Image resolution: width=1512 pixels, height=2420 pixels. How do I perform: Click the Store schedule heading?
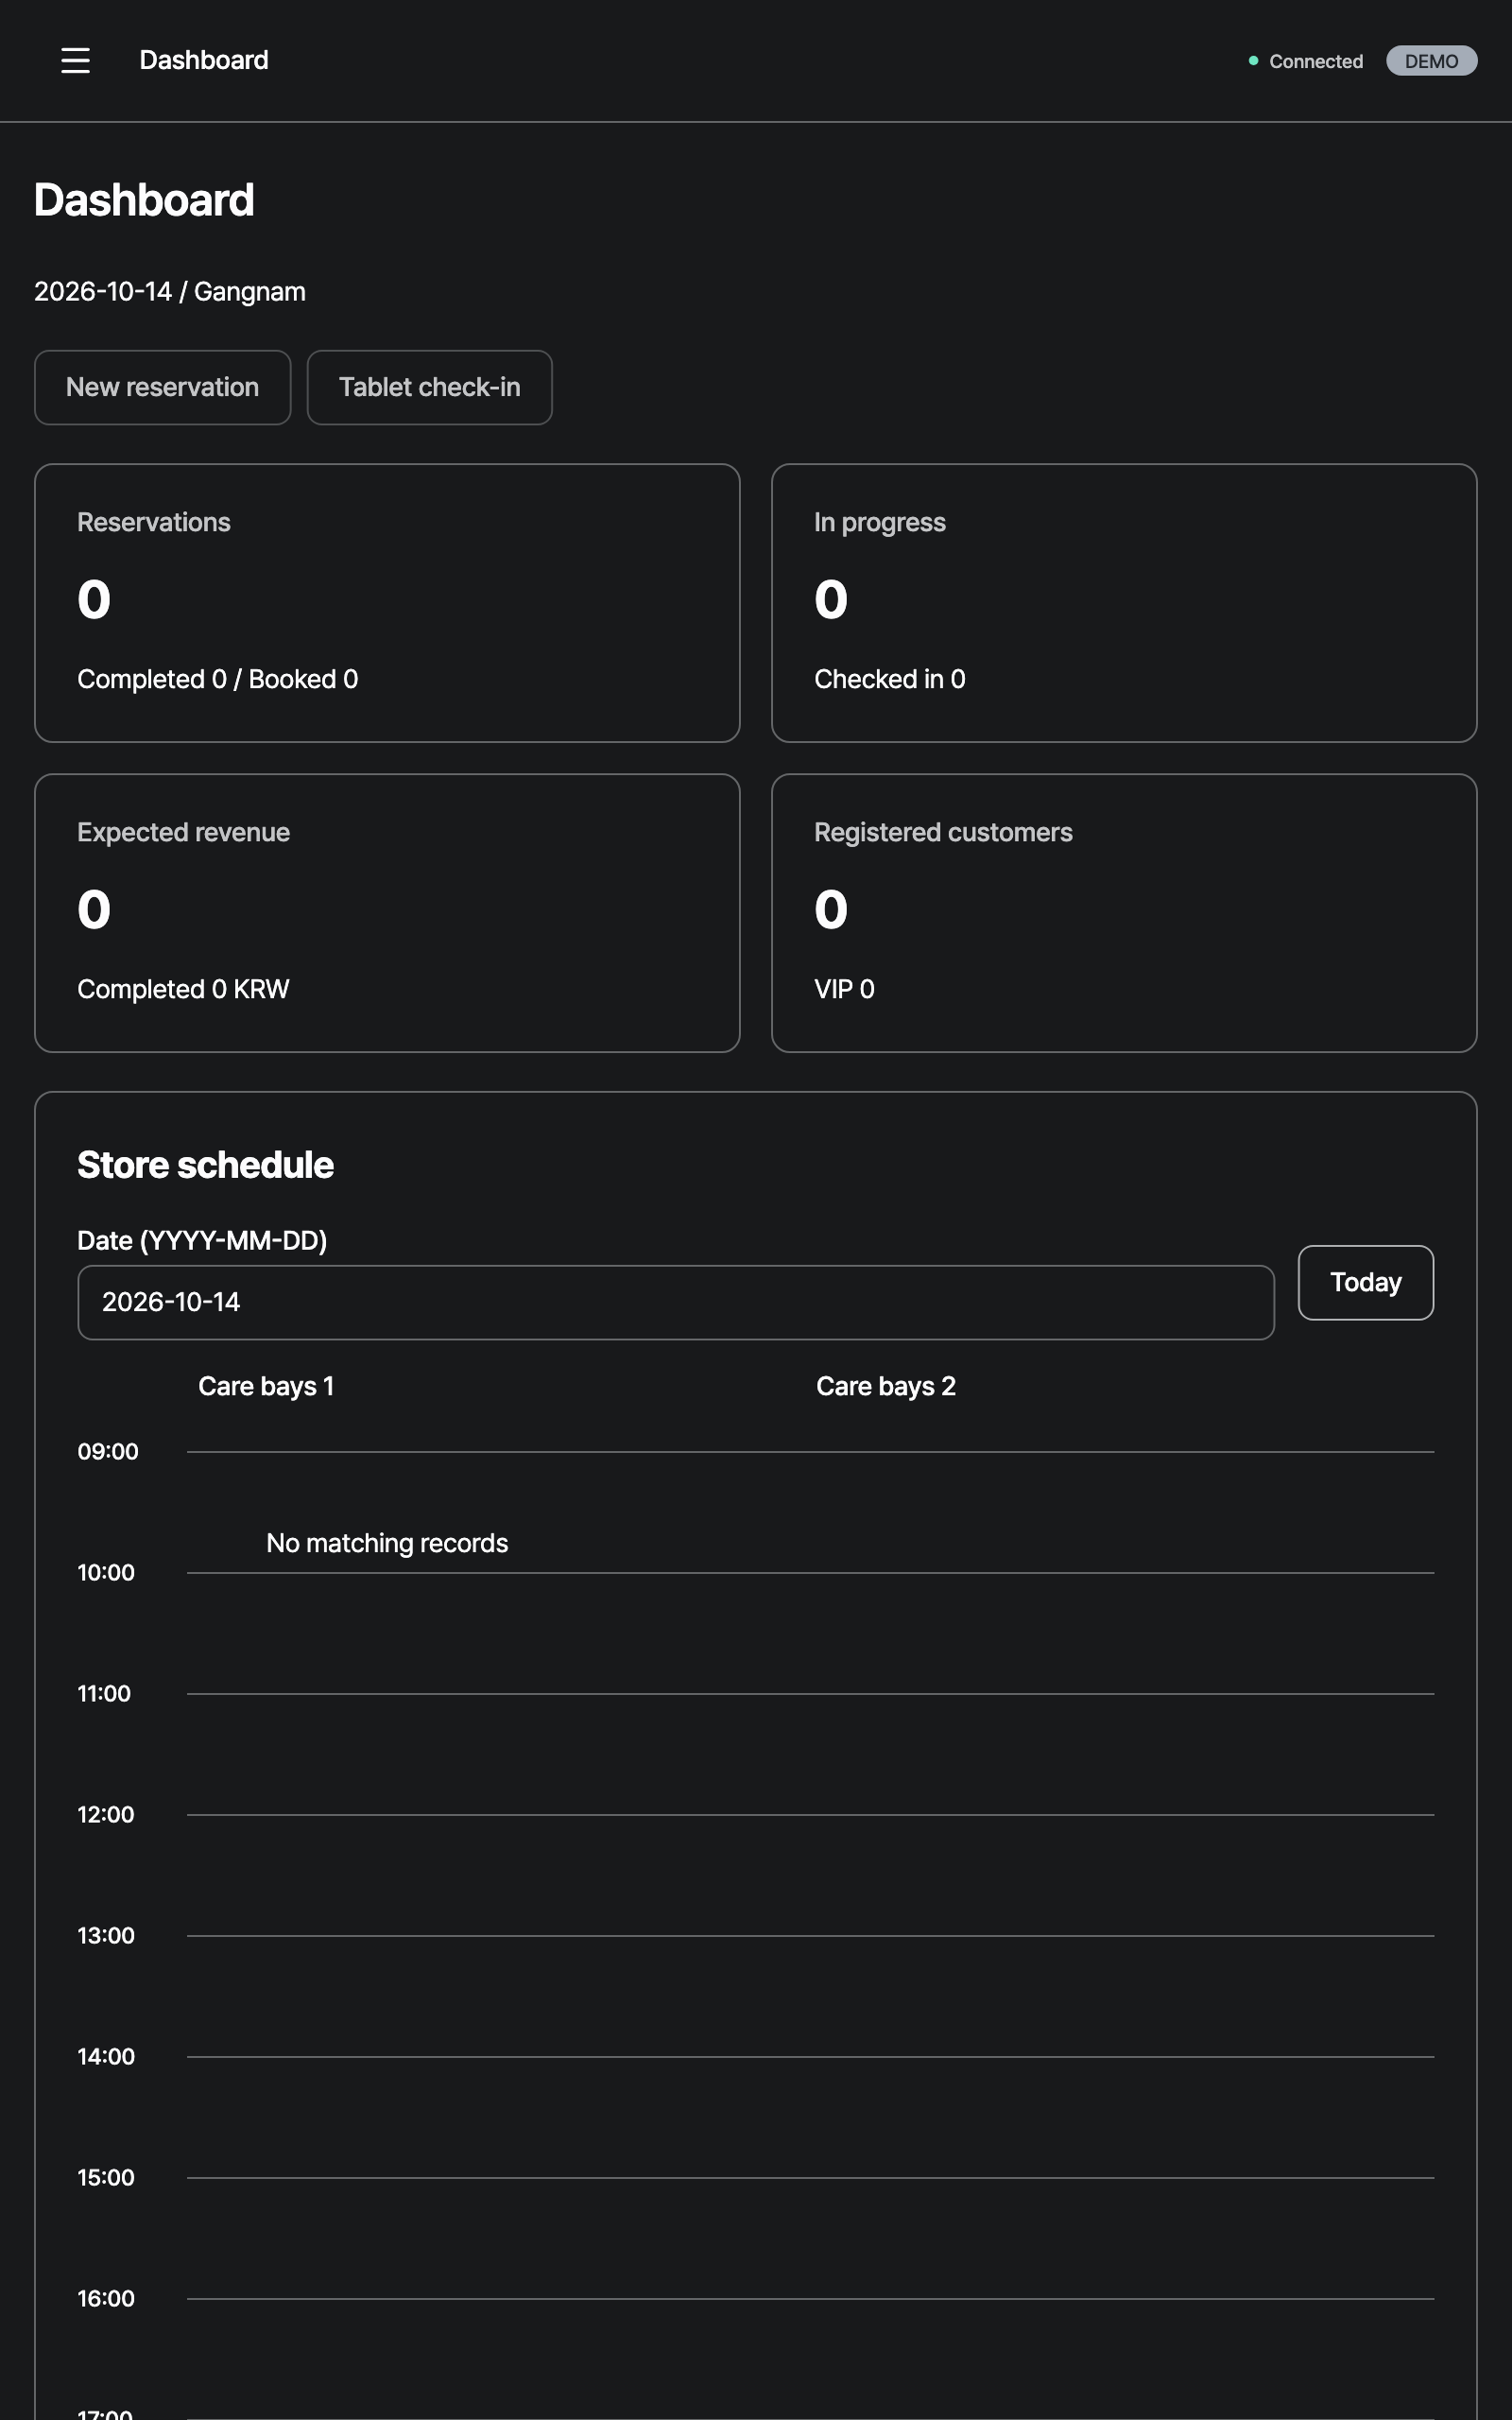click(206, 1165)
